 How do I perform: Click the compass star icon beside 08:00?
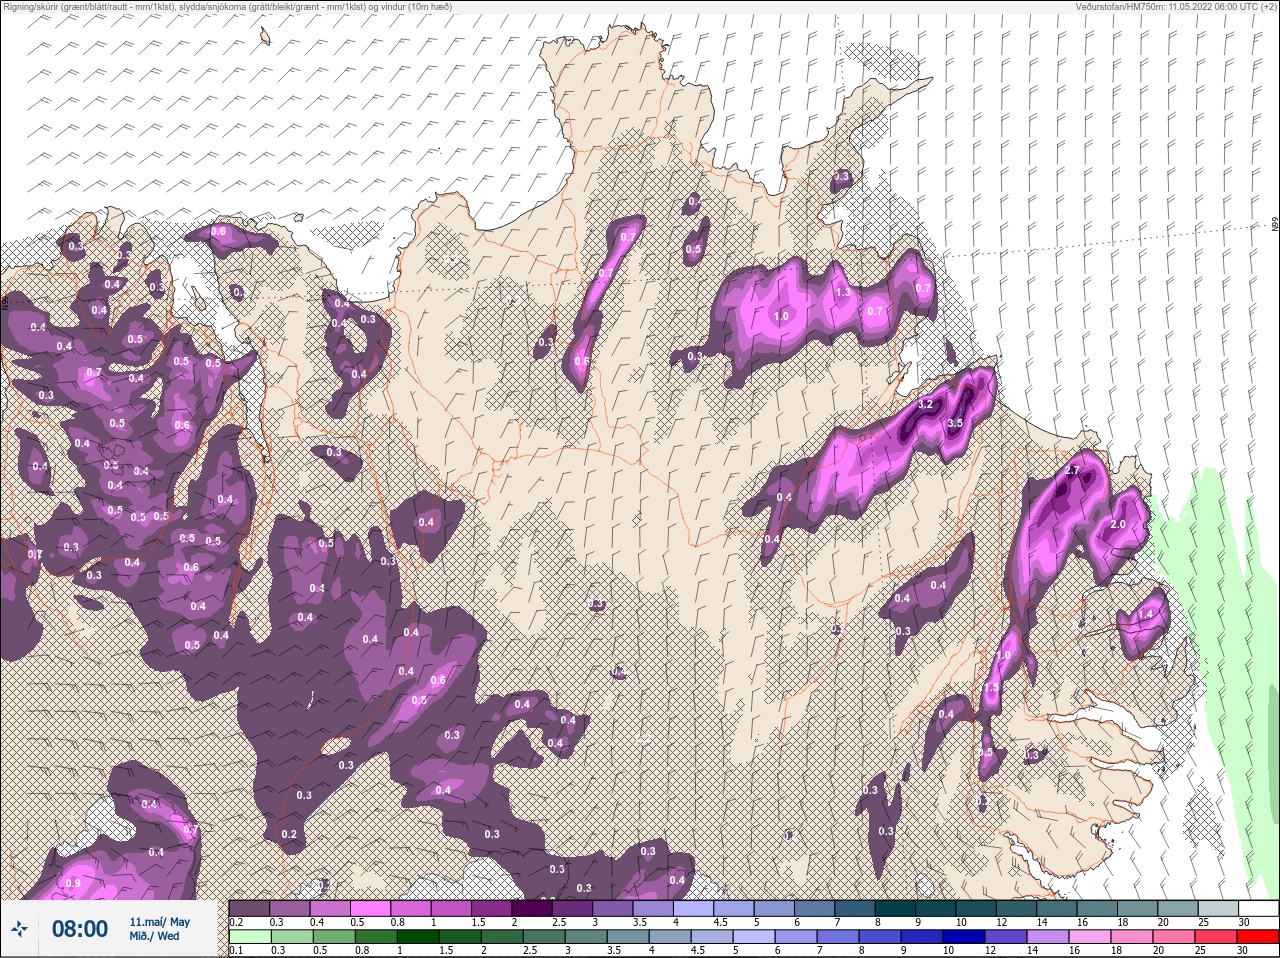[19, 929]
